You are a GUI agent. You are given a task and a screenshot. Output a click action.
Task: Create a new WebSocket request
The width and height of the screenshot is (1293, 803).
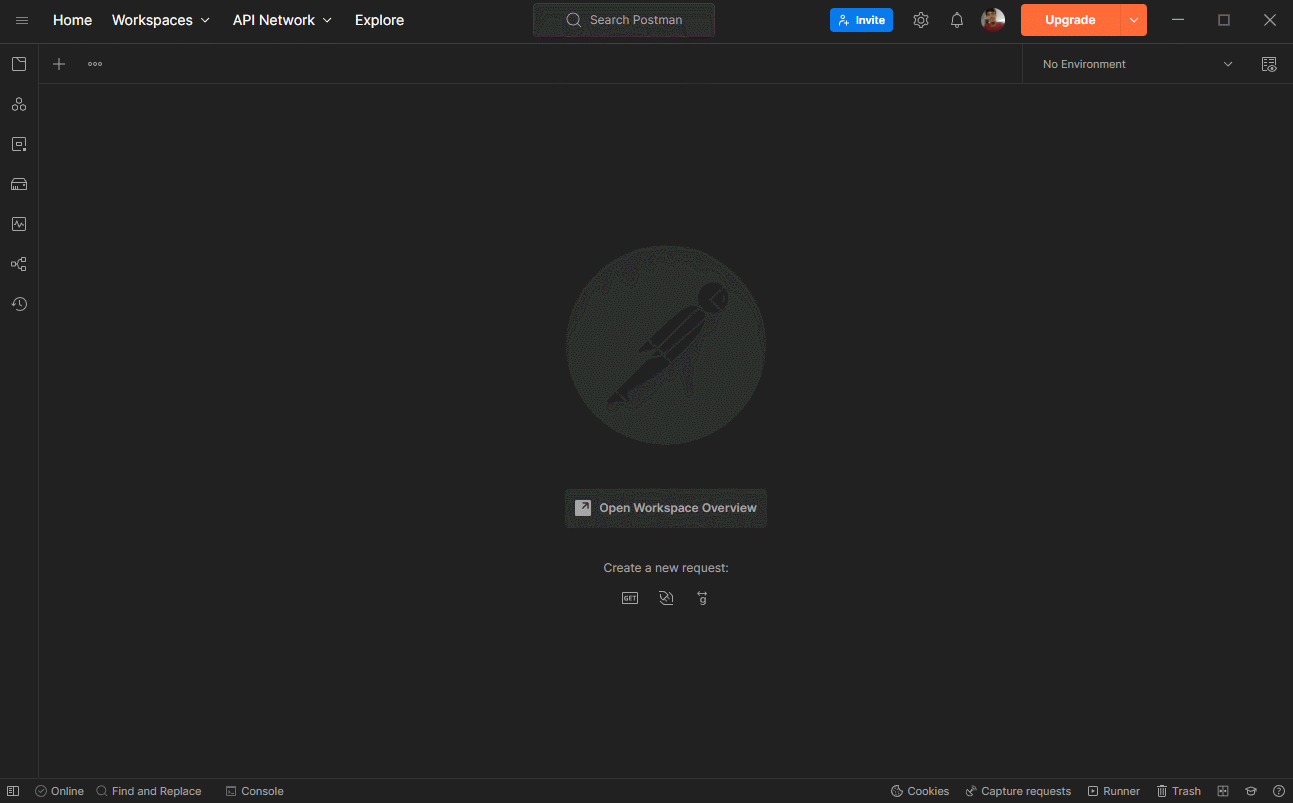666,597
